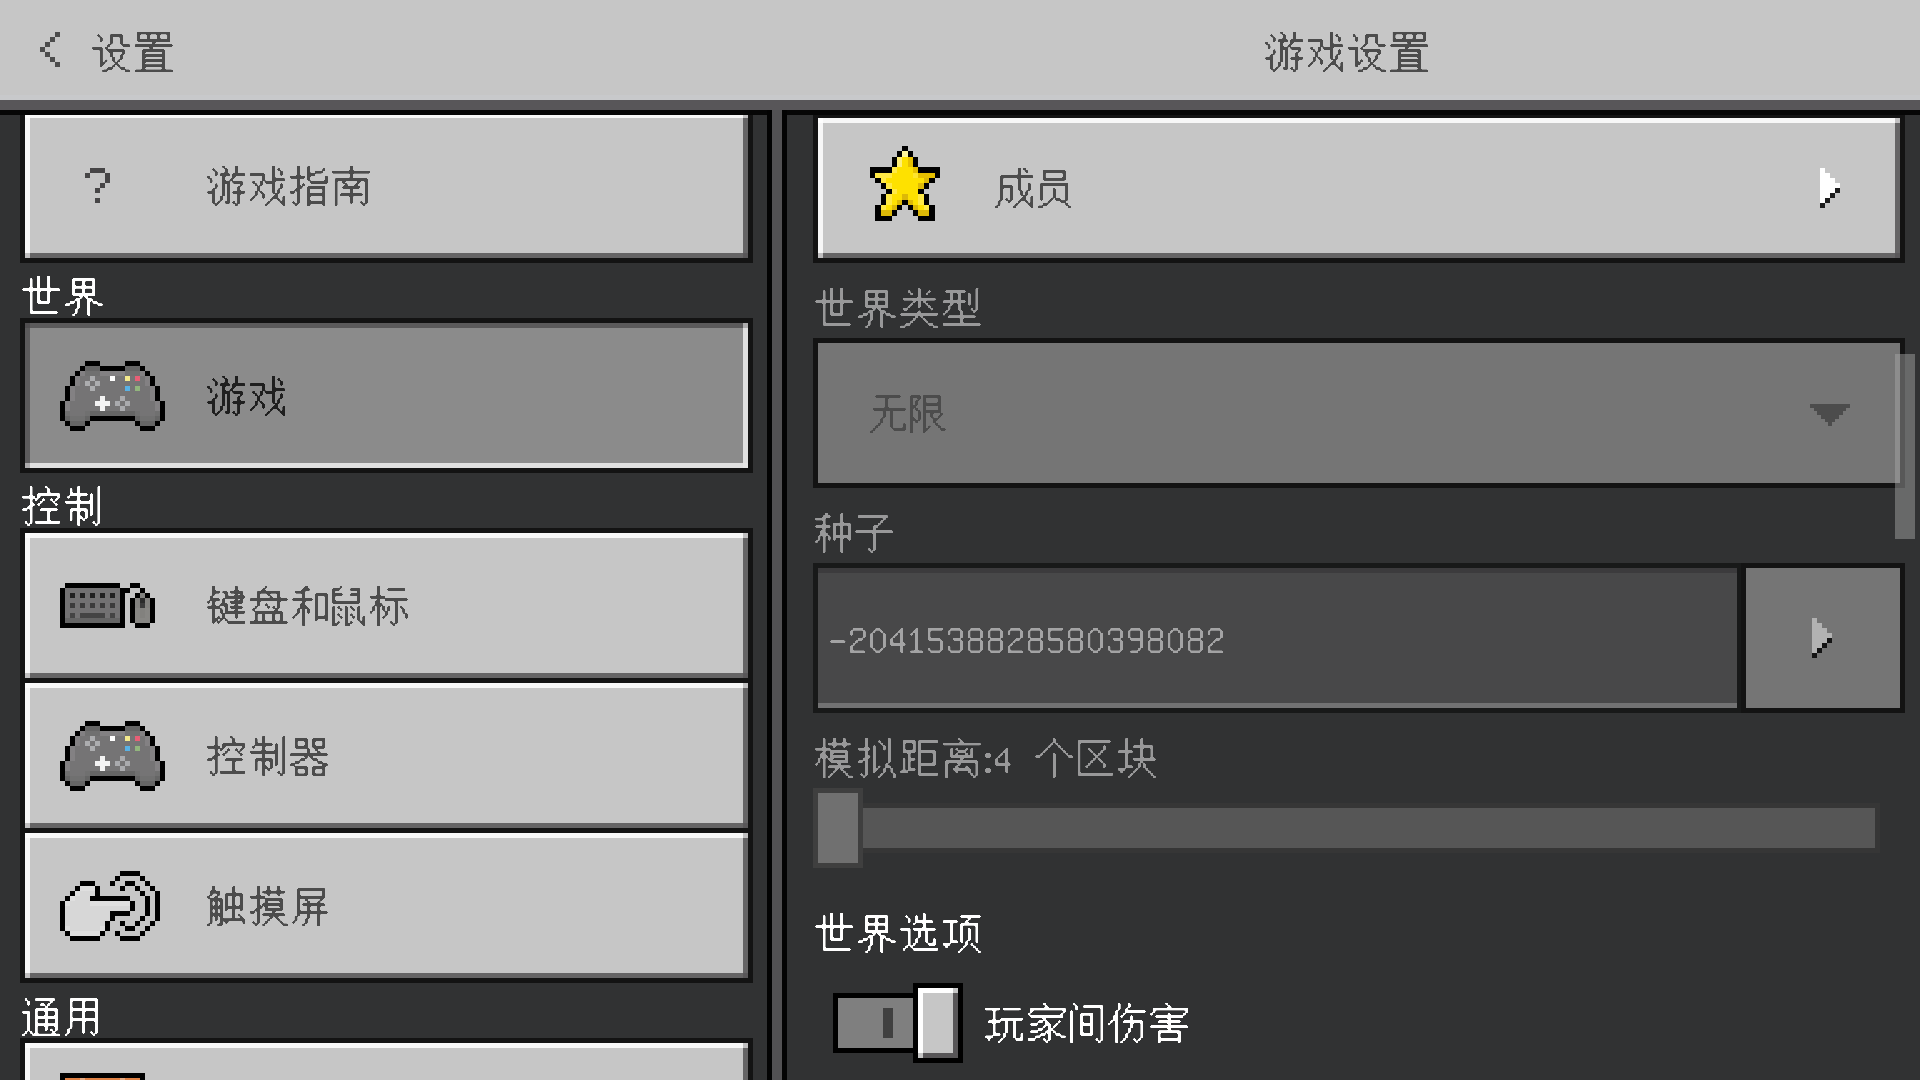
Task: Click the yellow star icon beside 成员
Action: (x=905, y=185)
